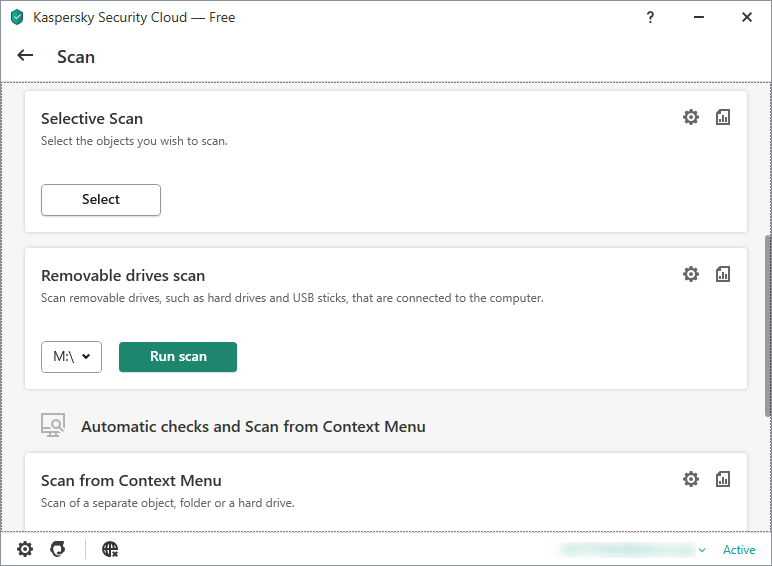Expand the account chevron next to Active
Viewport: 772px width, 566px height.
702,550
